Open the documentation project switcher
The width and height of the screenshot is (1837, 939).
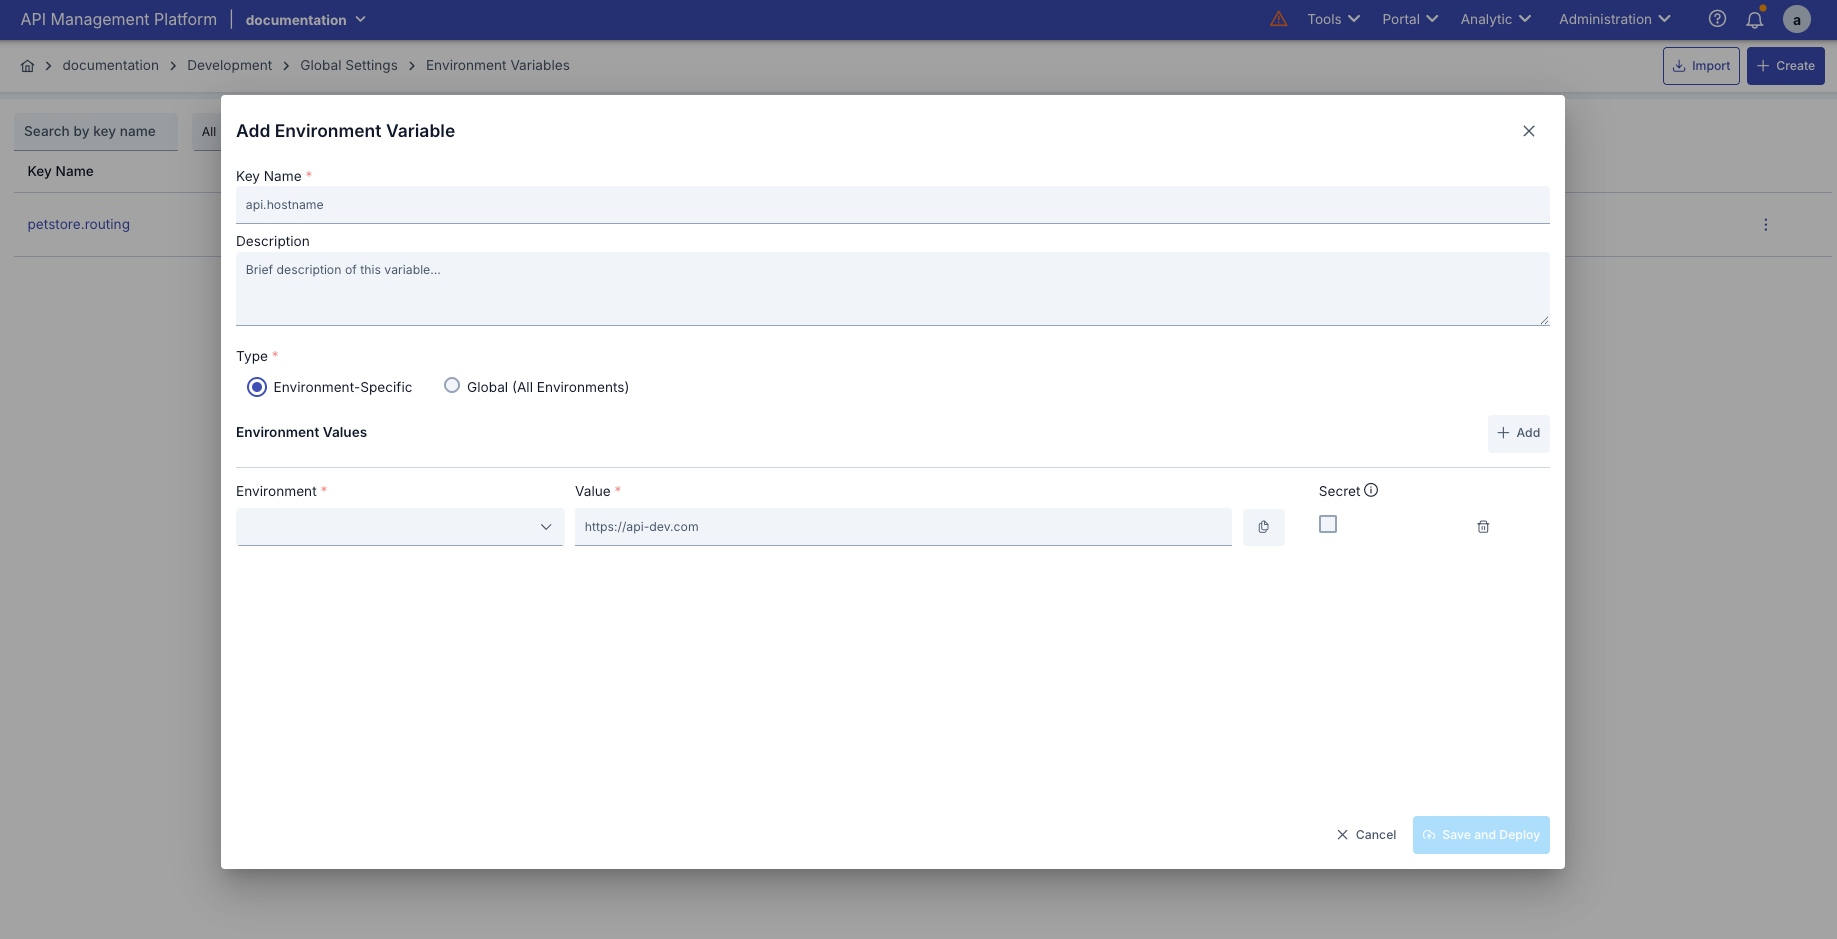click(305, 19)
